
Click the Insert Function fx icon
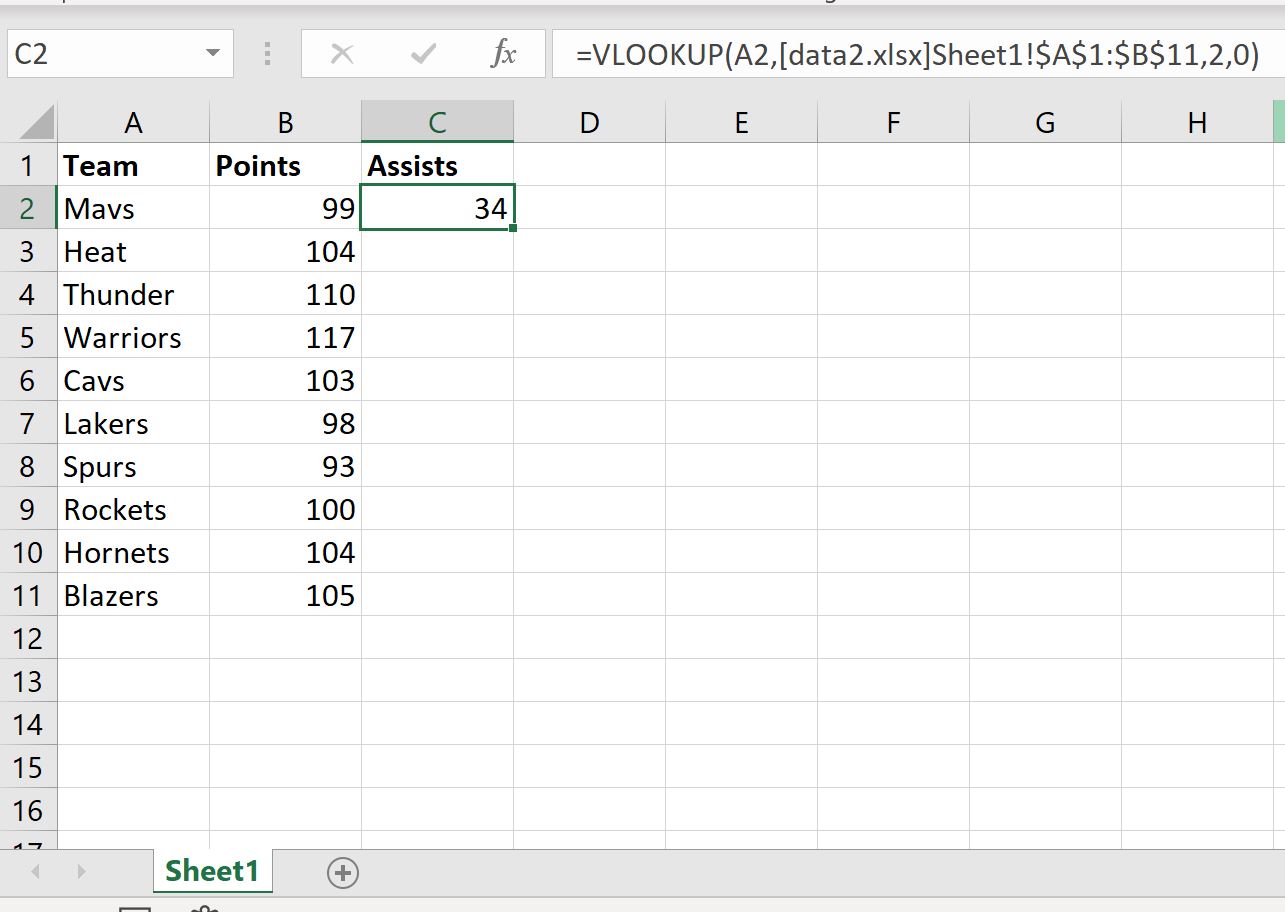pos(504,55)
